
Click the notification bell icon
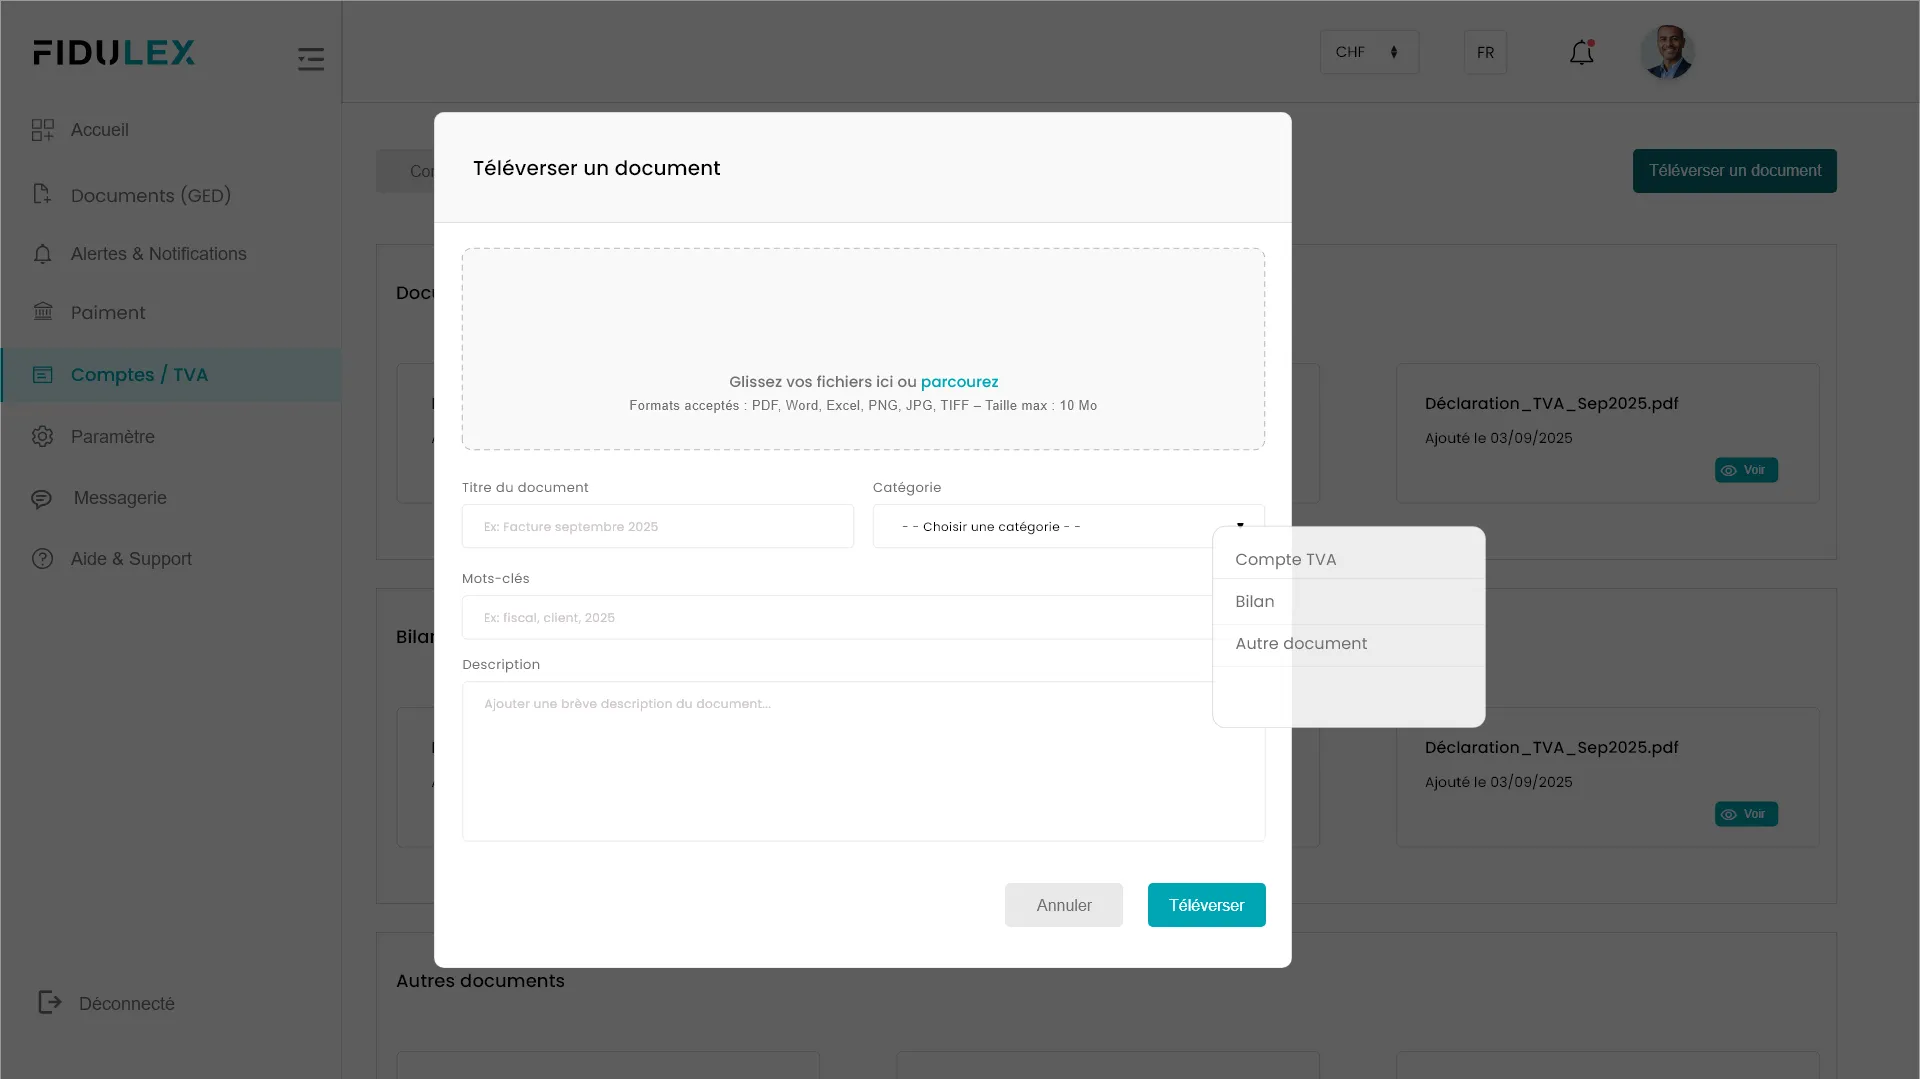click(1581, 53)
